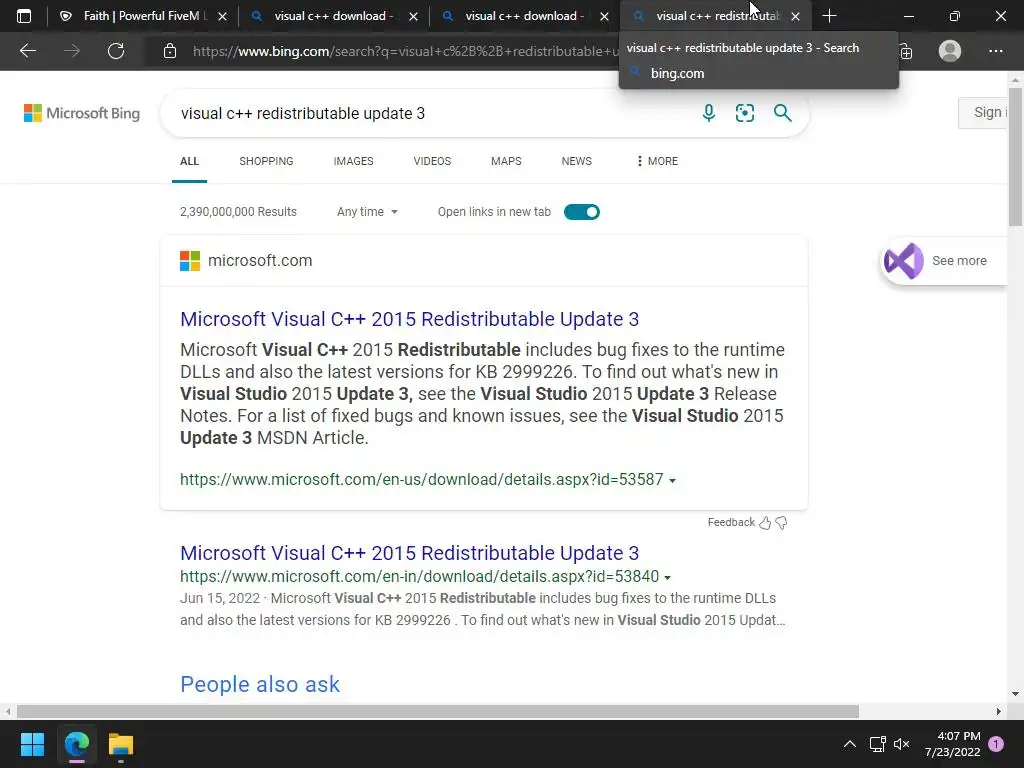Open the Microsoft Bing logo homepage
Screen dimensions: 1024x768
click(x=82, y=113)
